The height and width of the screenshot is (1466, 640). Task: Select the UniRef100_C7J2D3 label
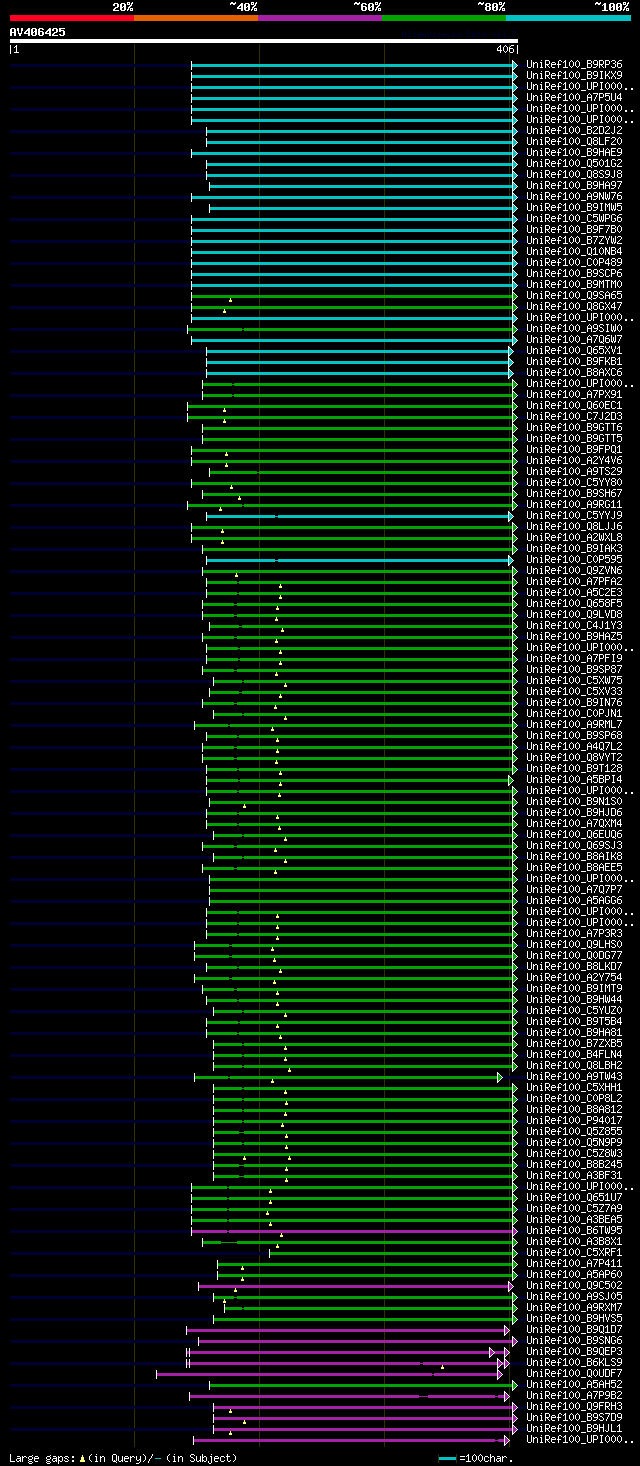(574, 416)
